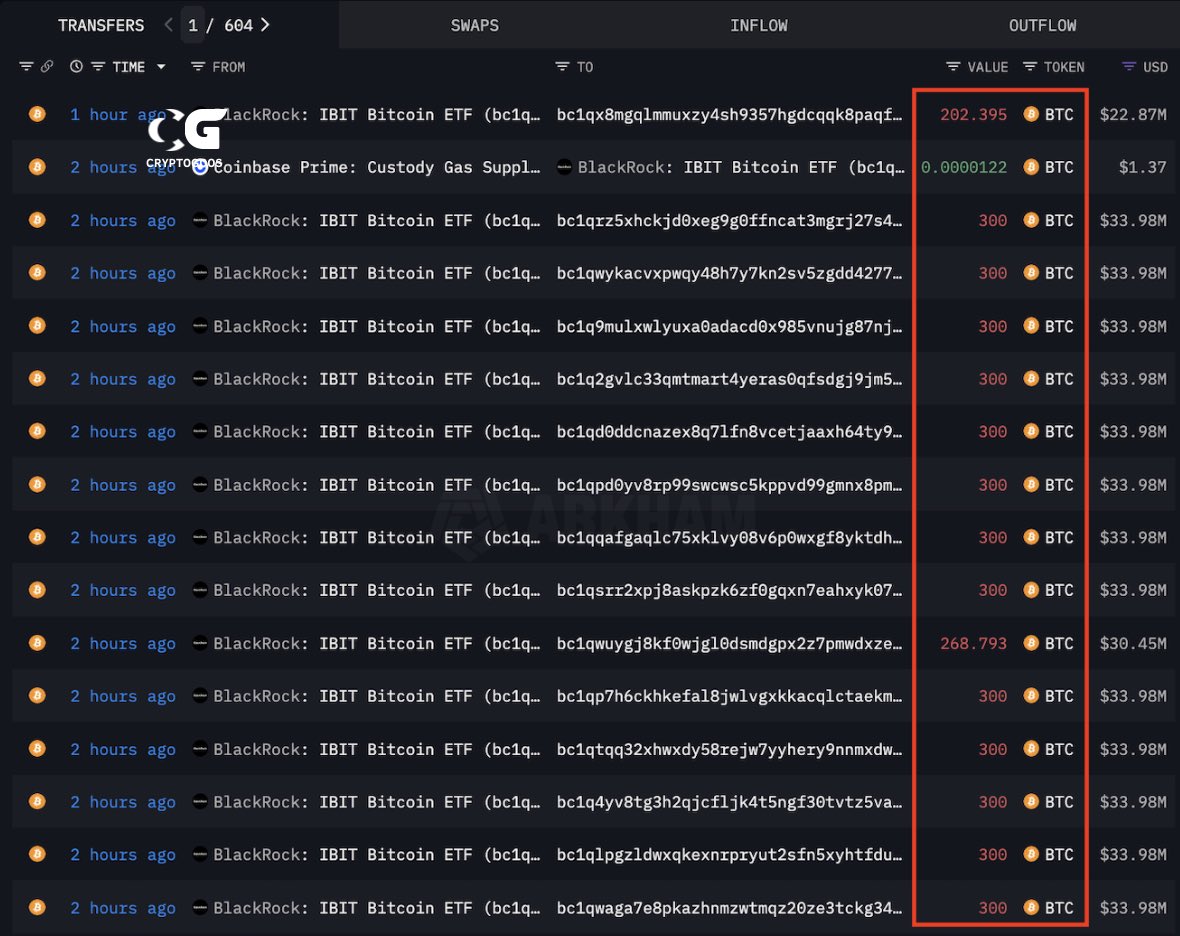Open address bc1qwykacvxpwqy48h7y7kn2sv5zgdd4277

click(729, 273)
